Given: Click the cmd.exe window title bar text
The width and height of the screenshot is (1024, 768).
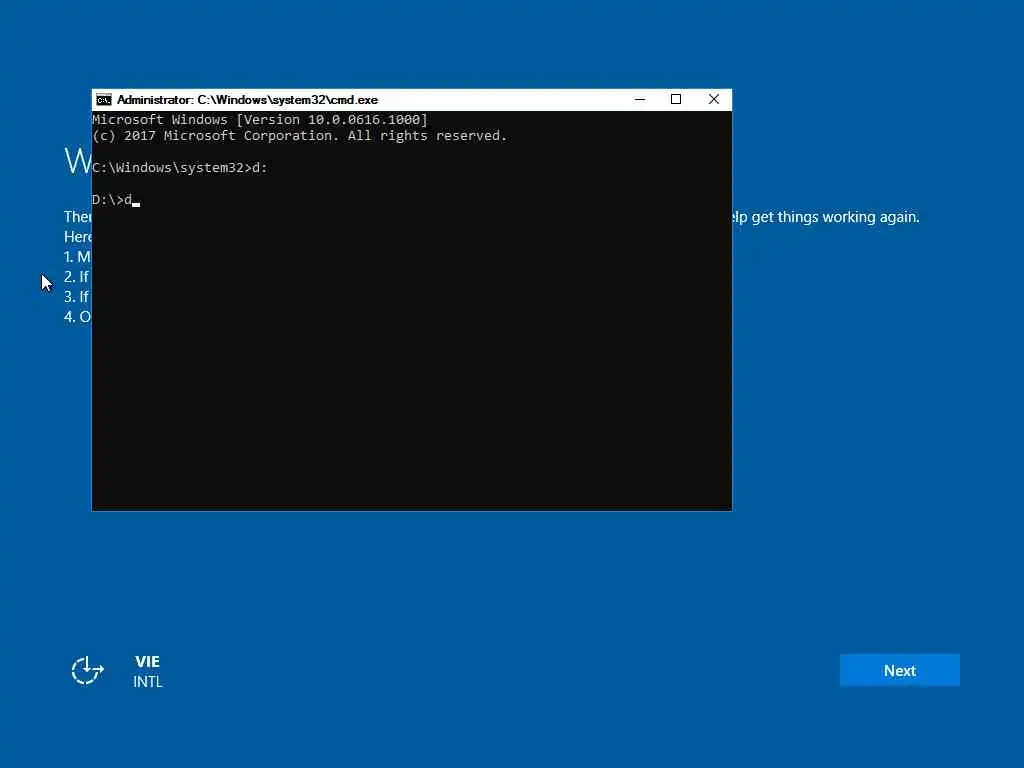Looking at the screenshot, I should click(x=248, y=100).
